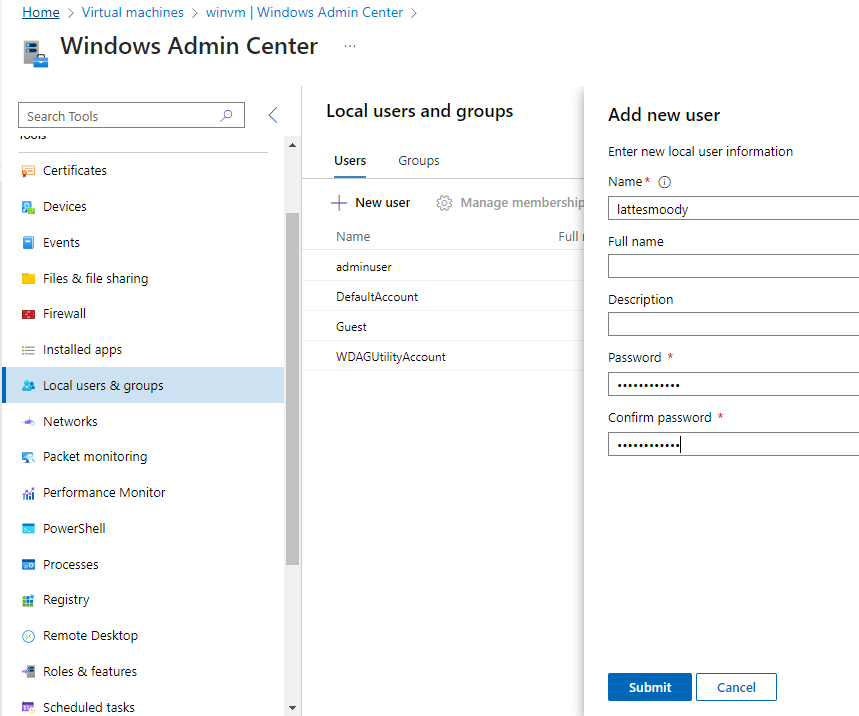
Task: Click the Remote Desktop icon
Action: click(28, 636)
